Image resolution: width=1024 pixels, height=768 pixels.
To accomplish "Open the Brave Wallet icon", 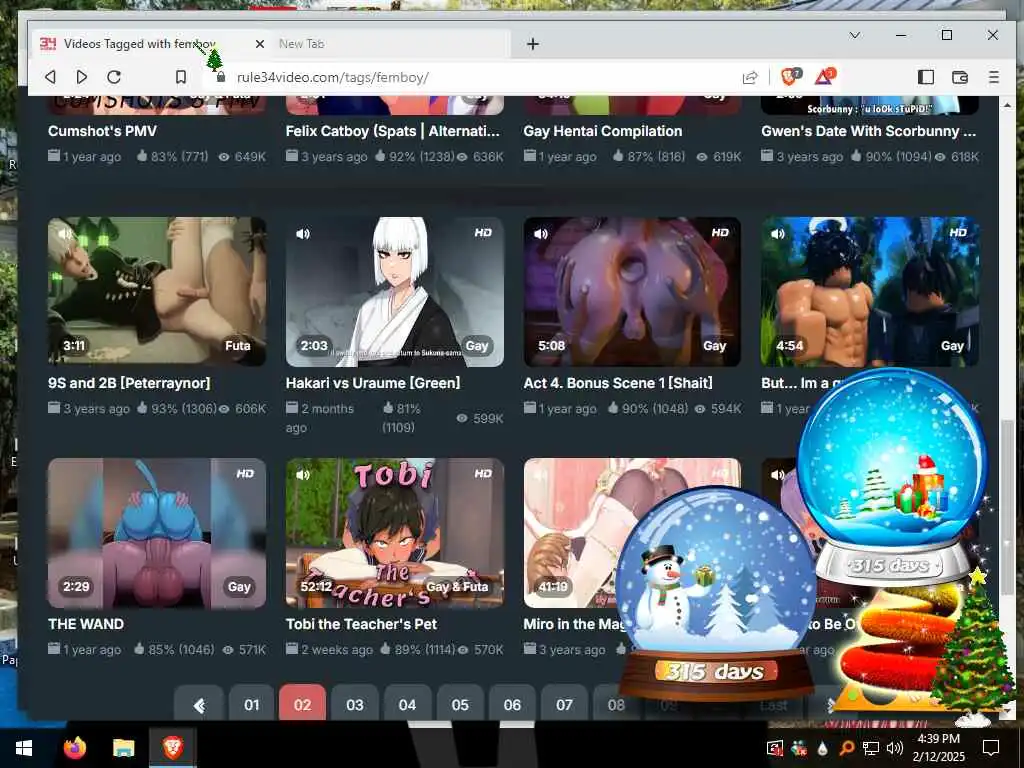I will pos(959,77).
